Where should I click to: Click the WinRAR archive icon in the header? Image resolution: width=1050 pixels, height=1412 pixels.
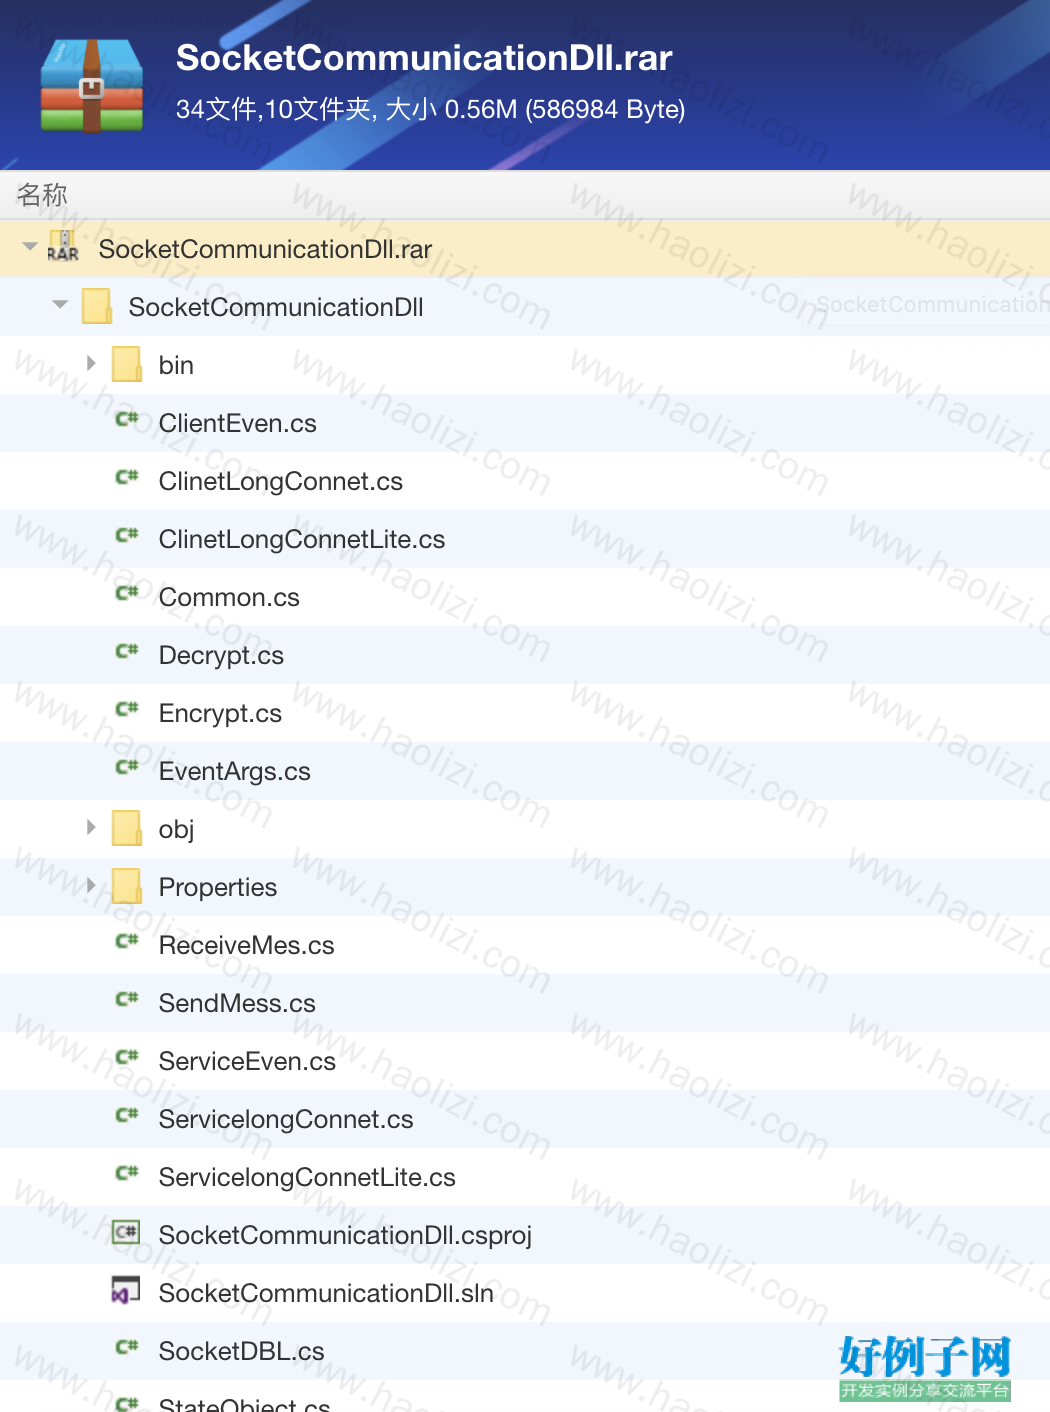92,86
